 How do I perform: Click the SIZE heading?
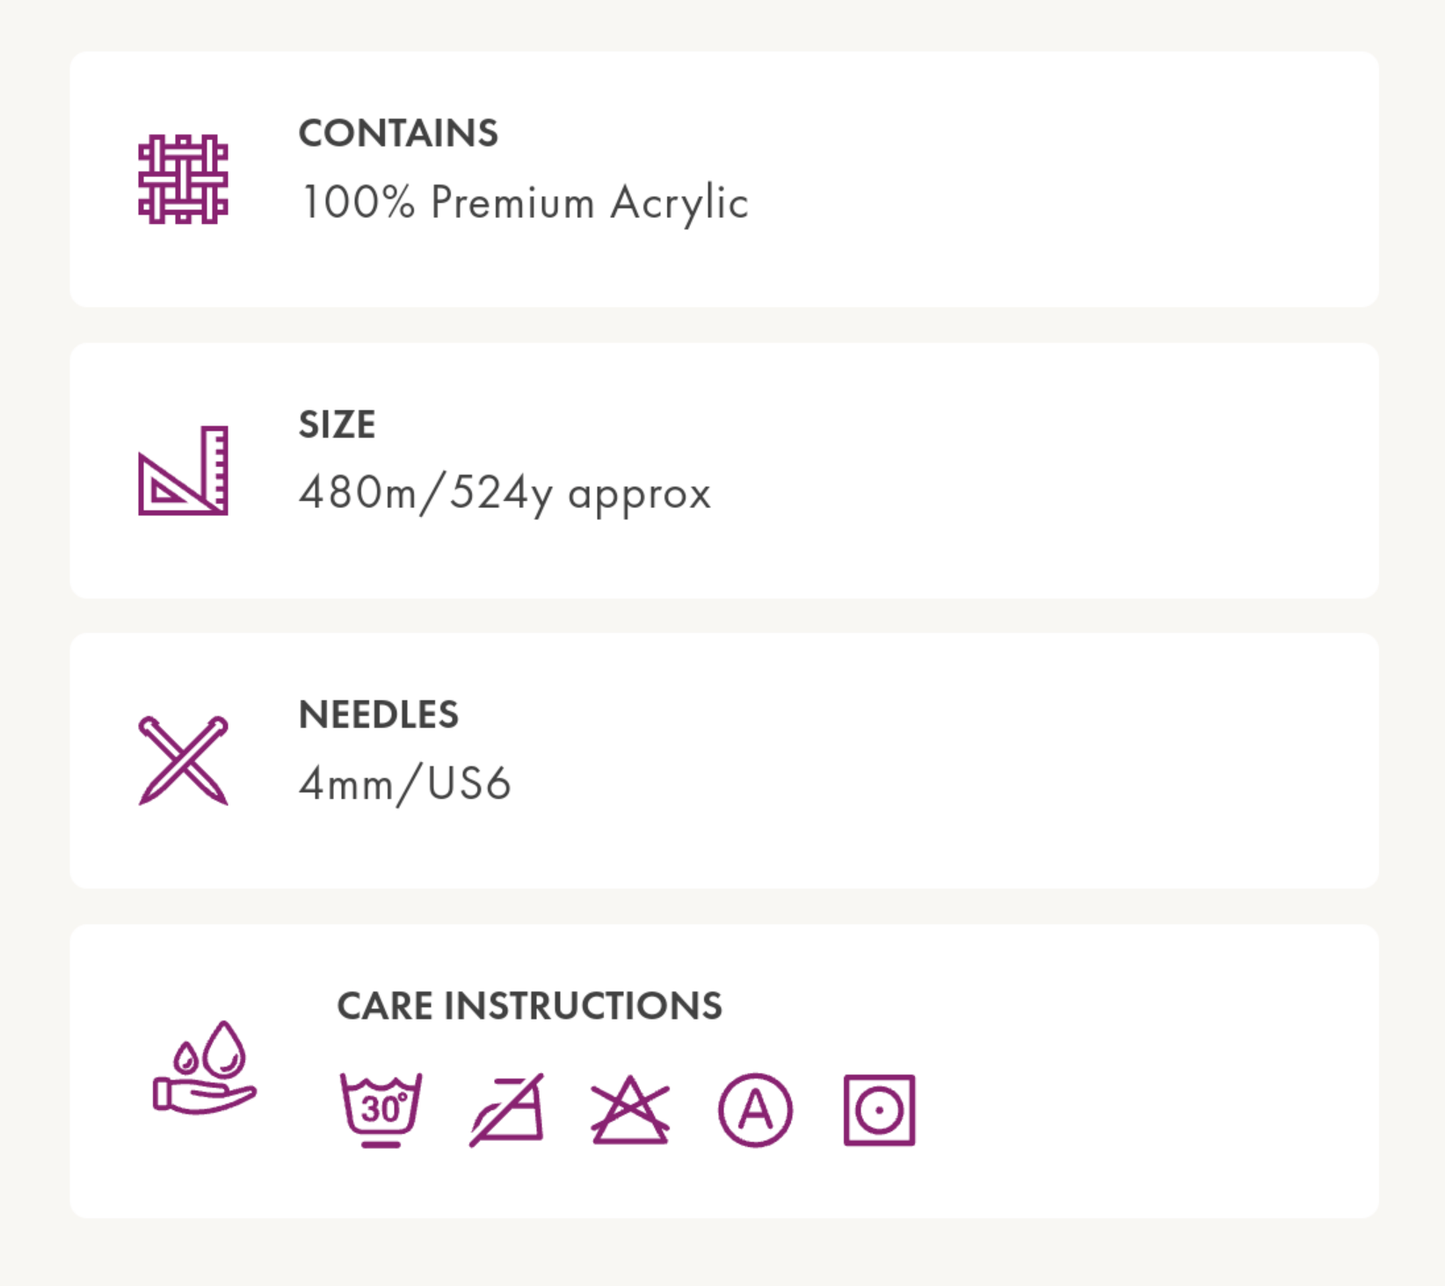337,424
